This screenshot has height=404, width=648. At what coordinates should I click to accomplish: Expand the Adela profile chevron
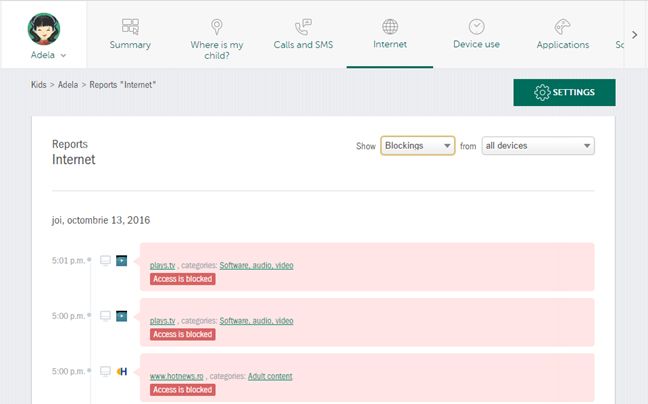tap(63, 55)
